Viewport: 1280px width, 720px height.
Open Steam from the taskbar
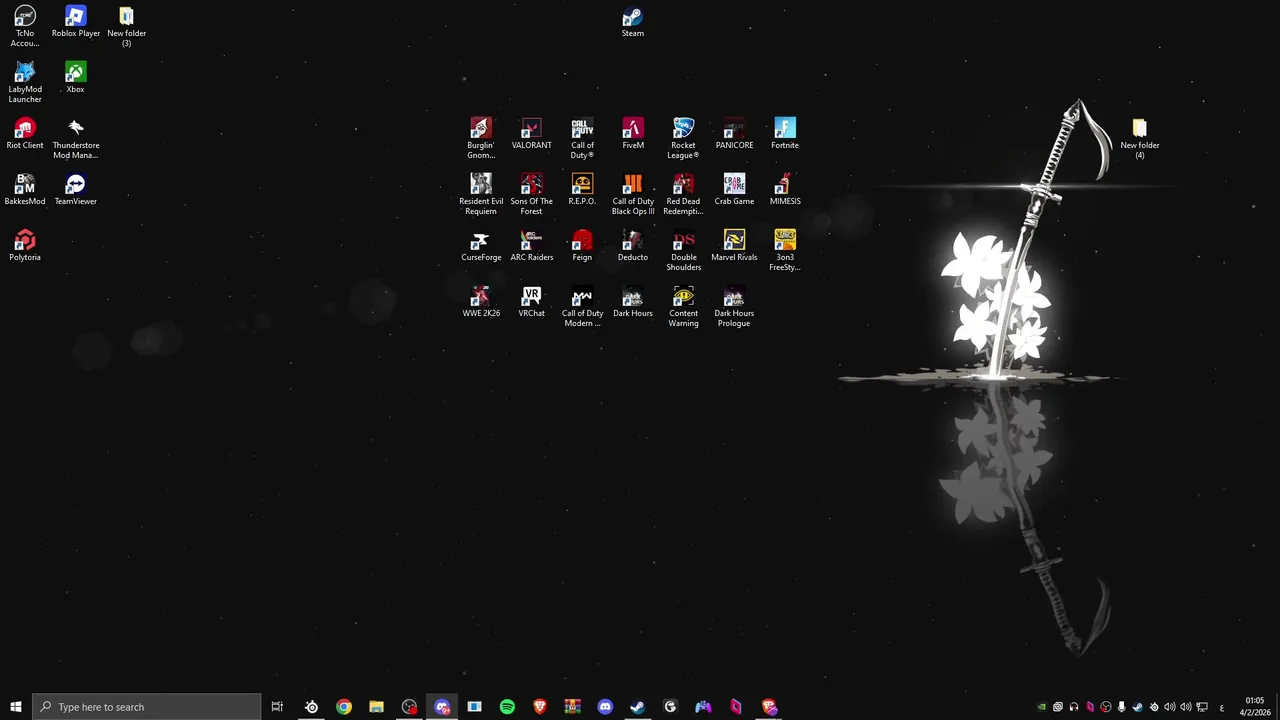(637, 707)
